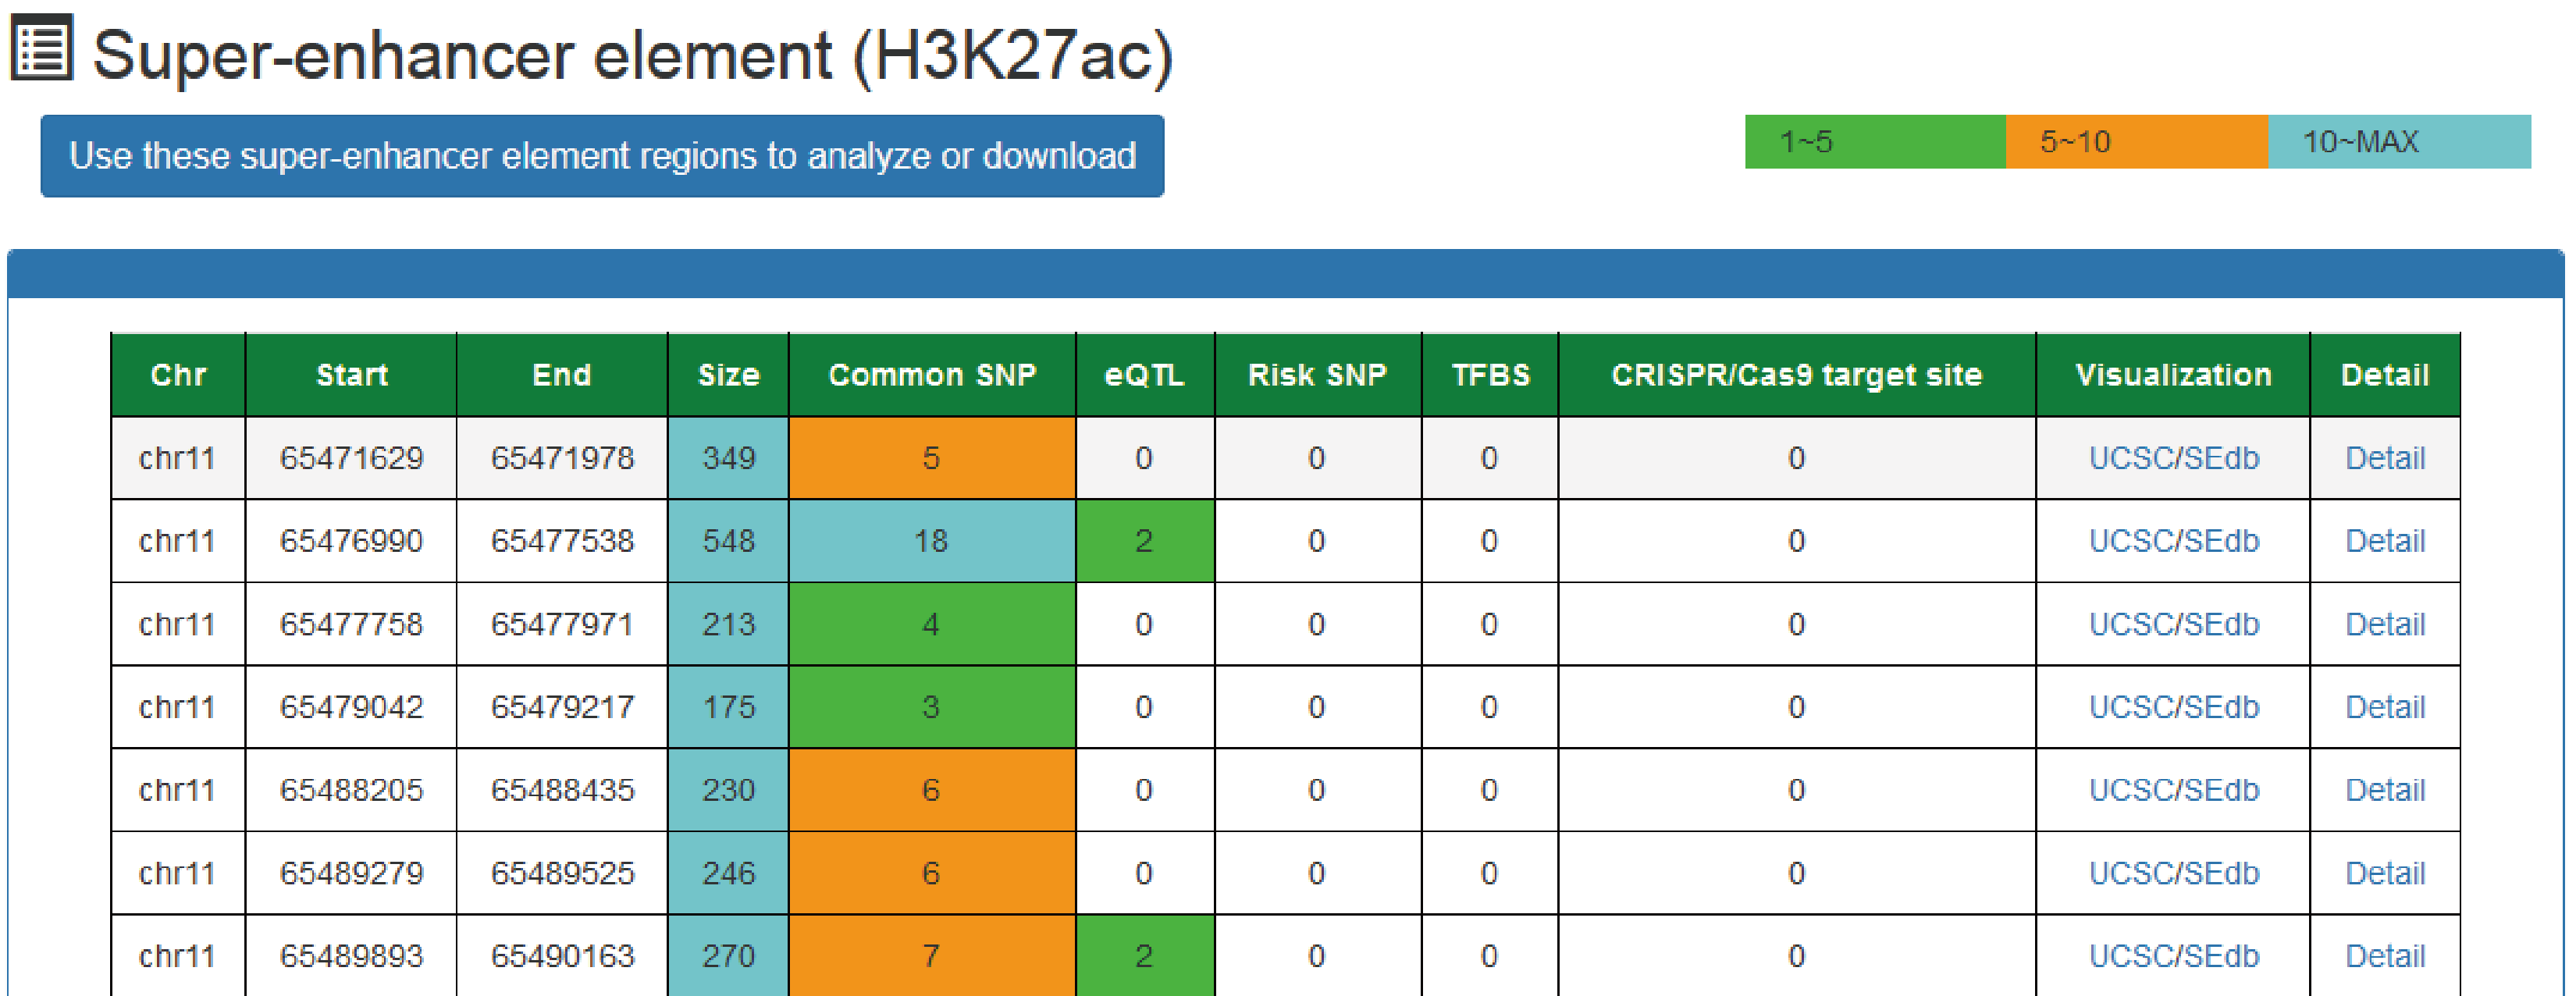Select Common SNP cell with value 5
This screenshot has height=996, width=2576.
tap(932, 458)
